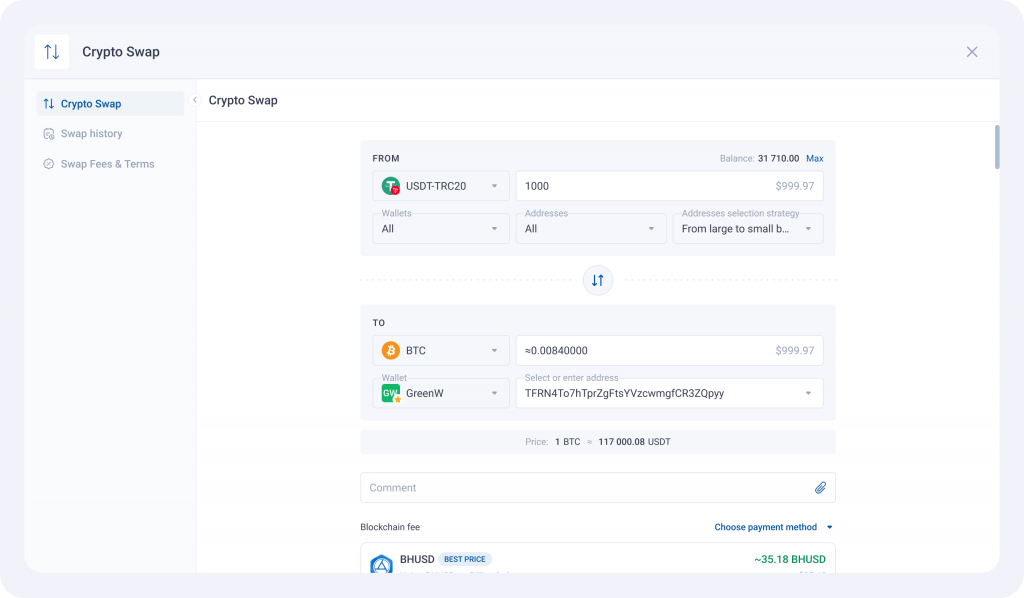Click the Crypto Swap header logo icon

point(52,52)
